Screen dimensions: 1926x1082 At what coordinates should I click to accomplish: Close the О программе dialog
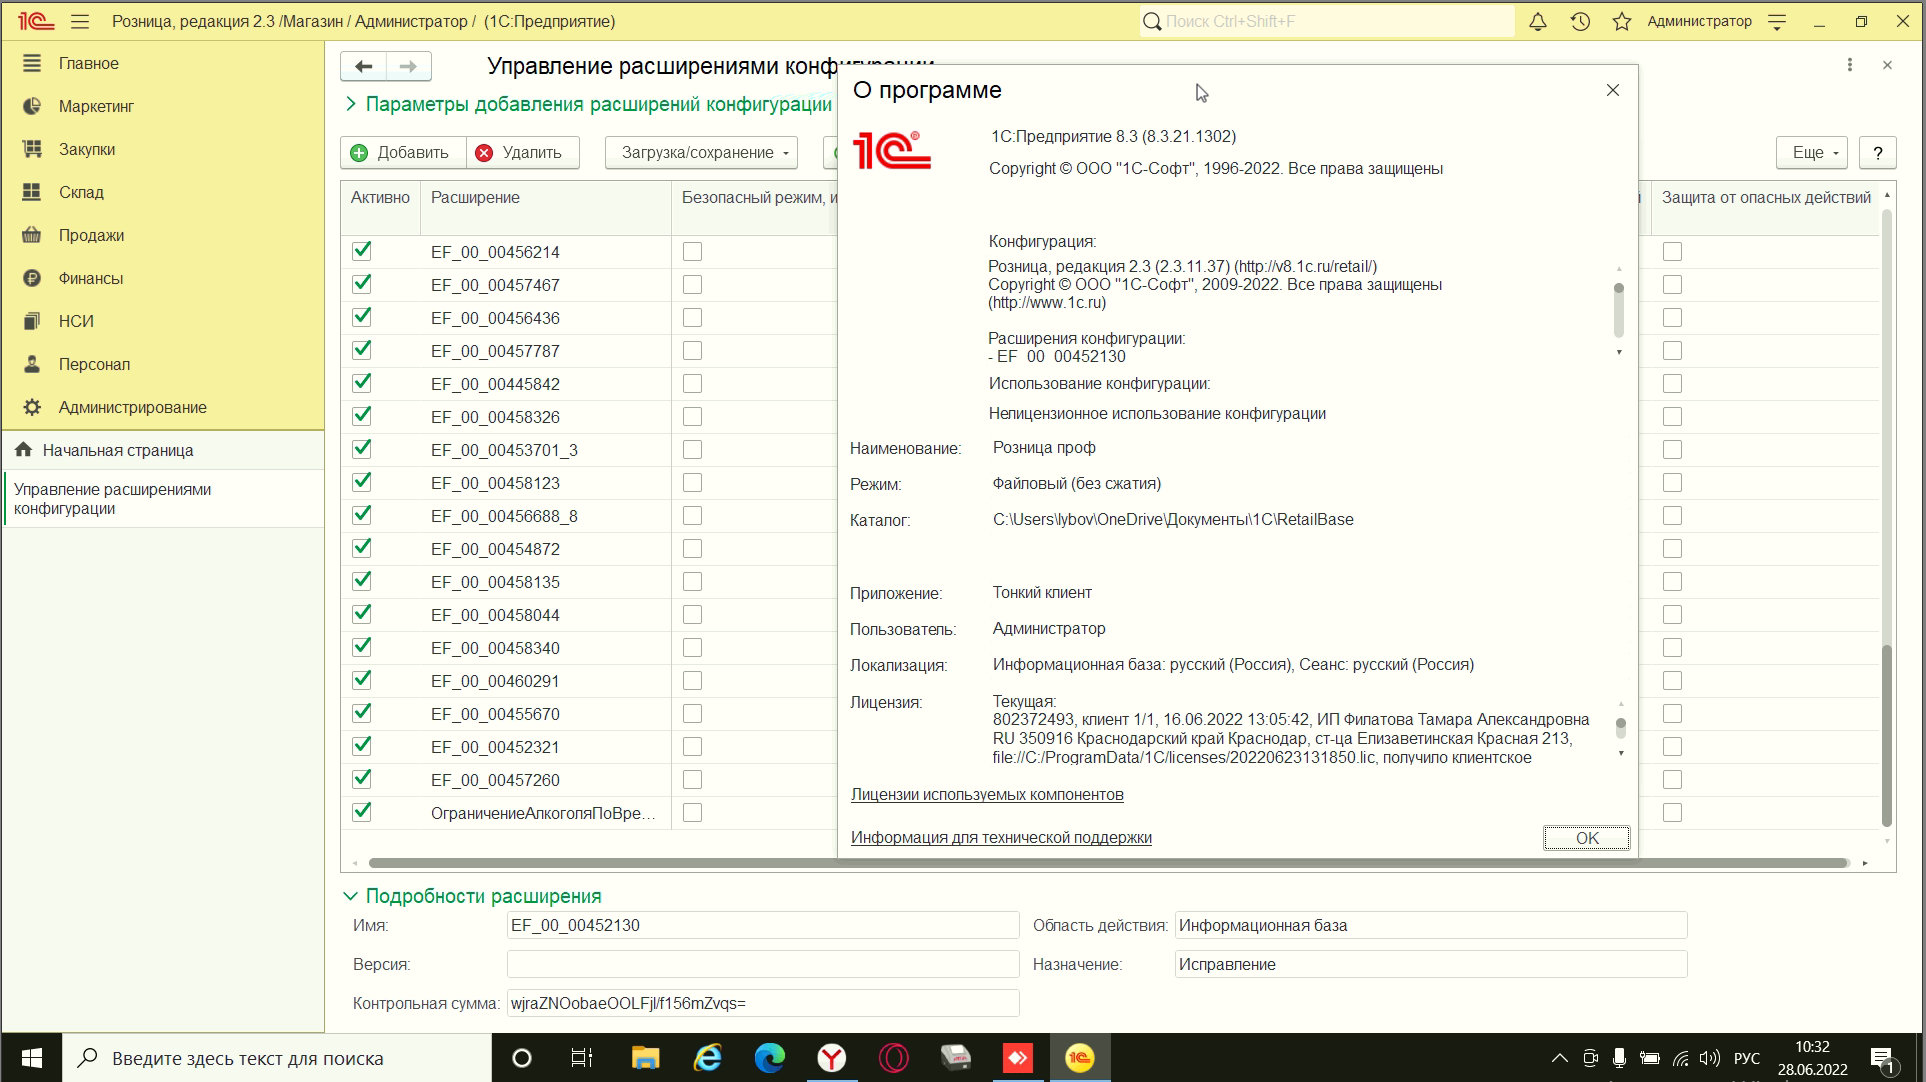click(x=1612, y=90)
